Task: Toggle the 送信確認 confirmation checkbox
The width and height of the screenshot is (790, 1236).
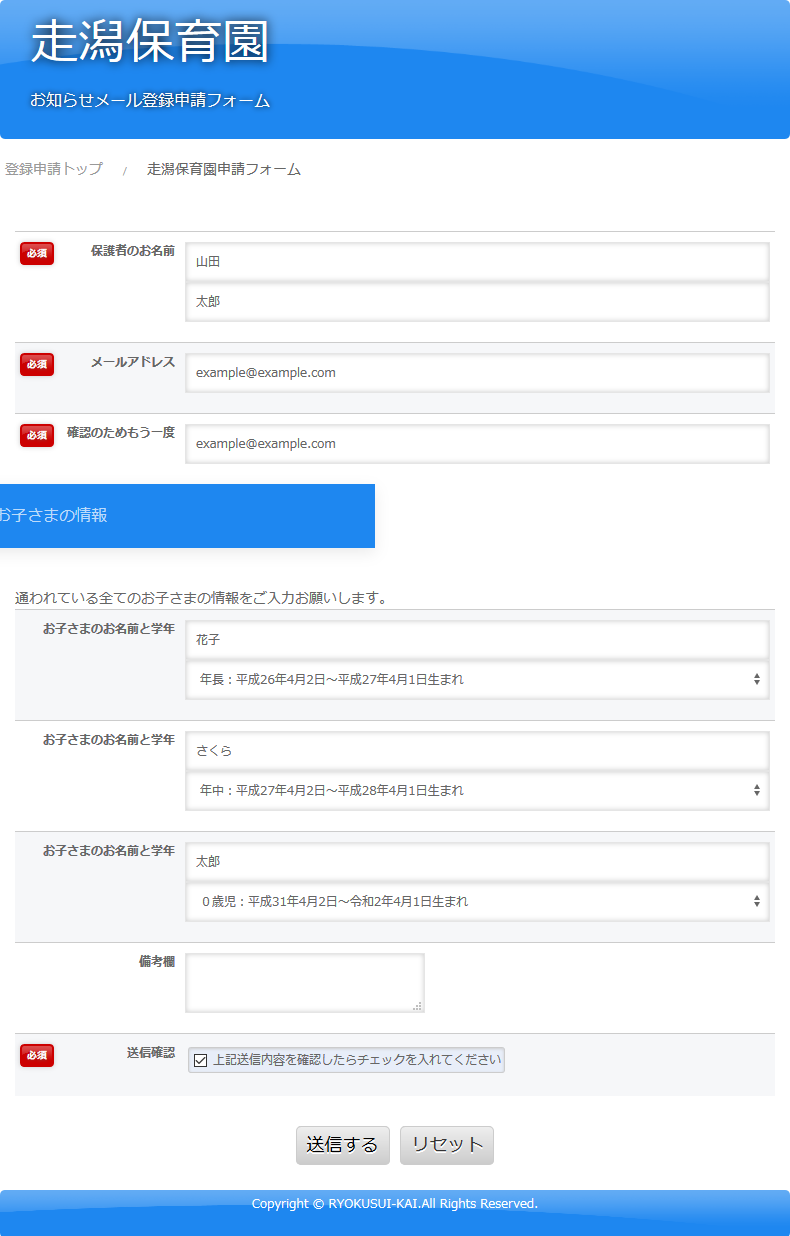Action: [201, 1060]
